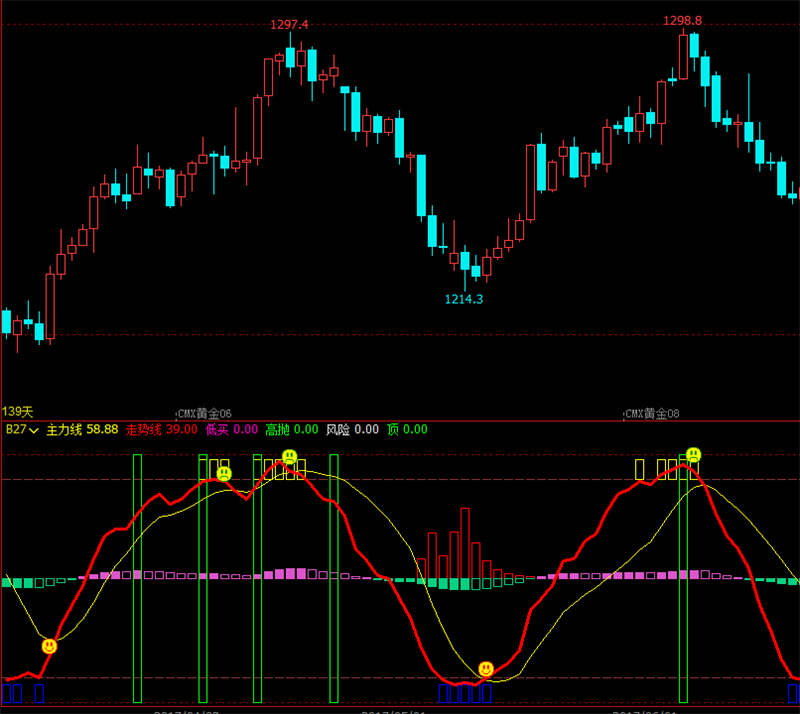
Task: Open the B27 indicator dropdown arrow
Action: pos(34,430)
